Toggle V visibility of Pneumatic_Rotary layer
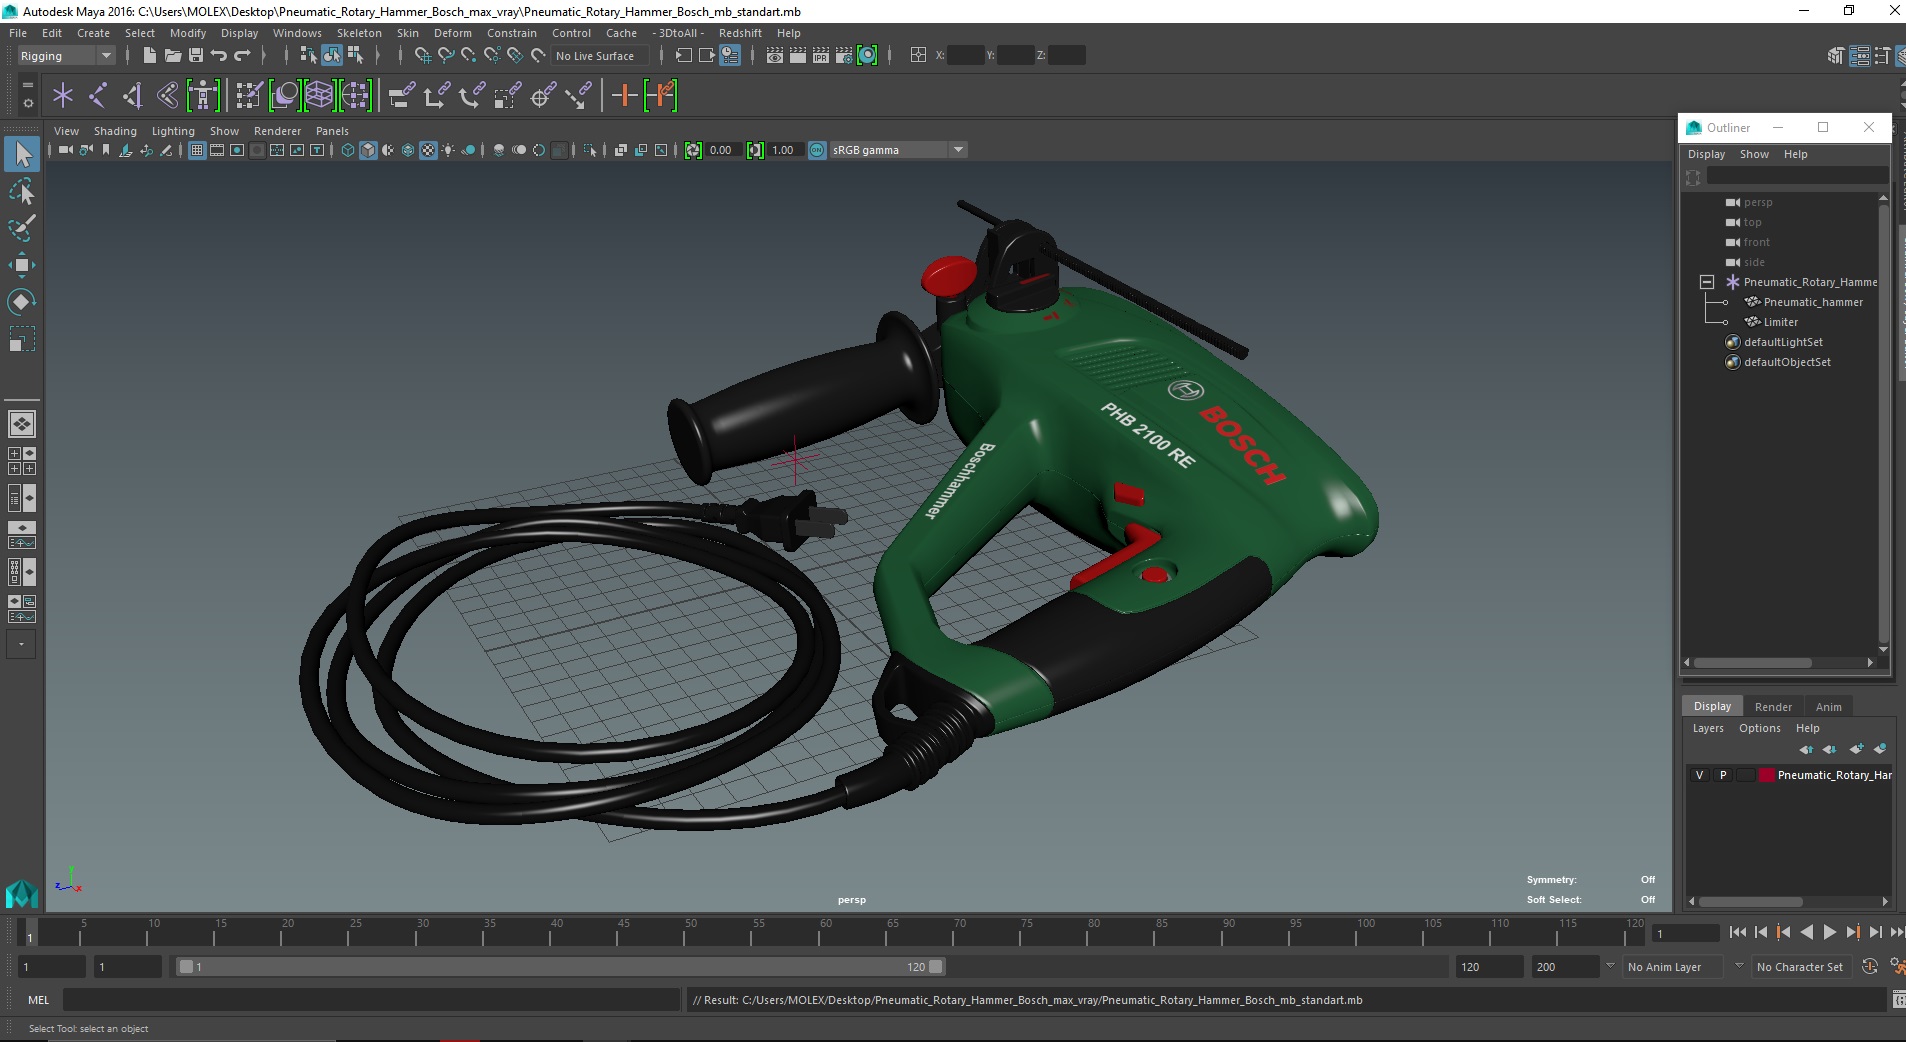The height and width of the screenshot is (1042, 1906). click(1699, 775)
